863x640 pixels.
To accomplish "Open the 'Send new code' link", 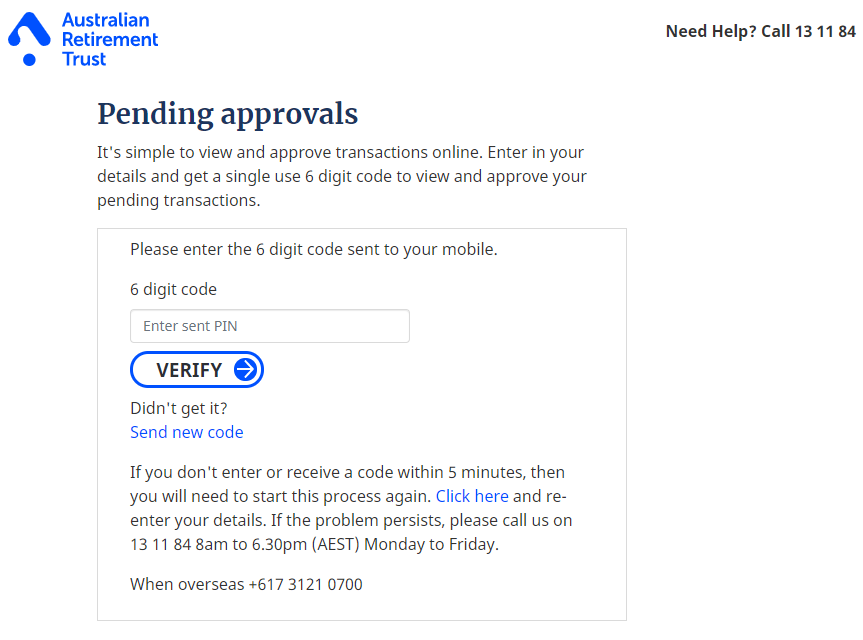I will coord(186,432).
